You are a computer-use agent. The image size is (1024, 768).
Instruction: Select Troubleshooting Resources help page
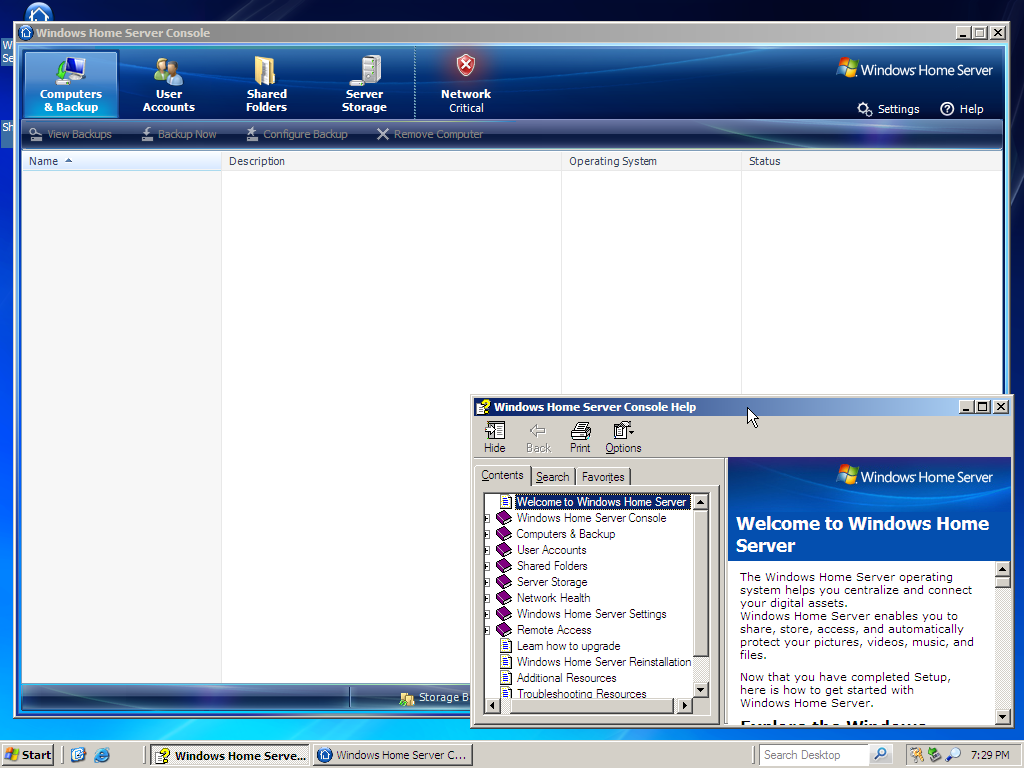point(581,693)
